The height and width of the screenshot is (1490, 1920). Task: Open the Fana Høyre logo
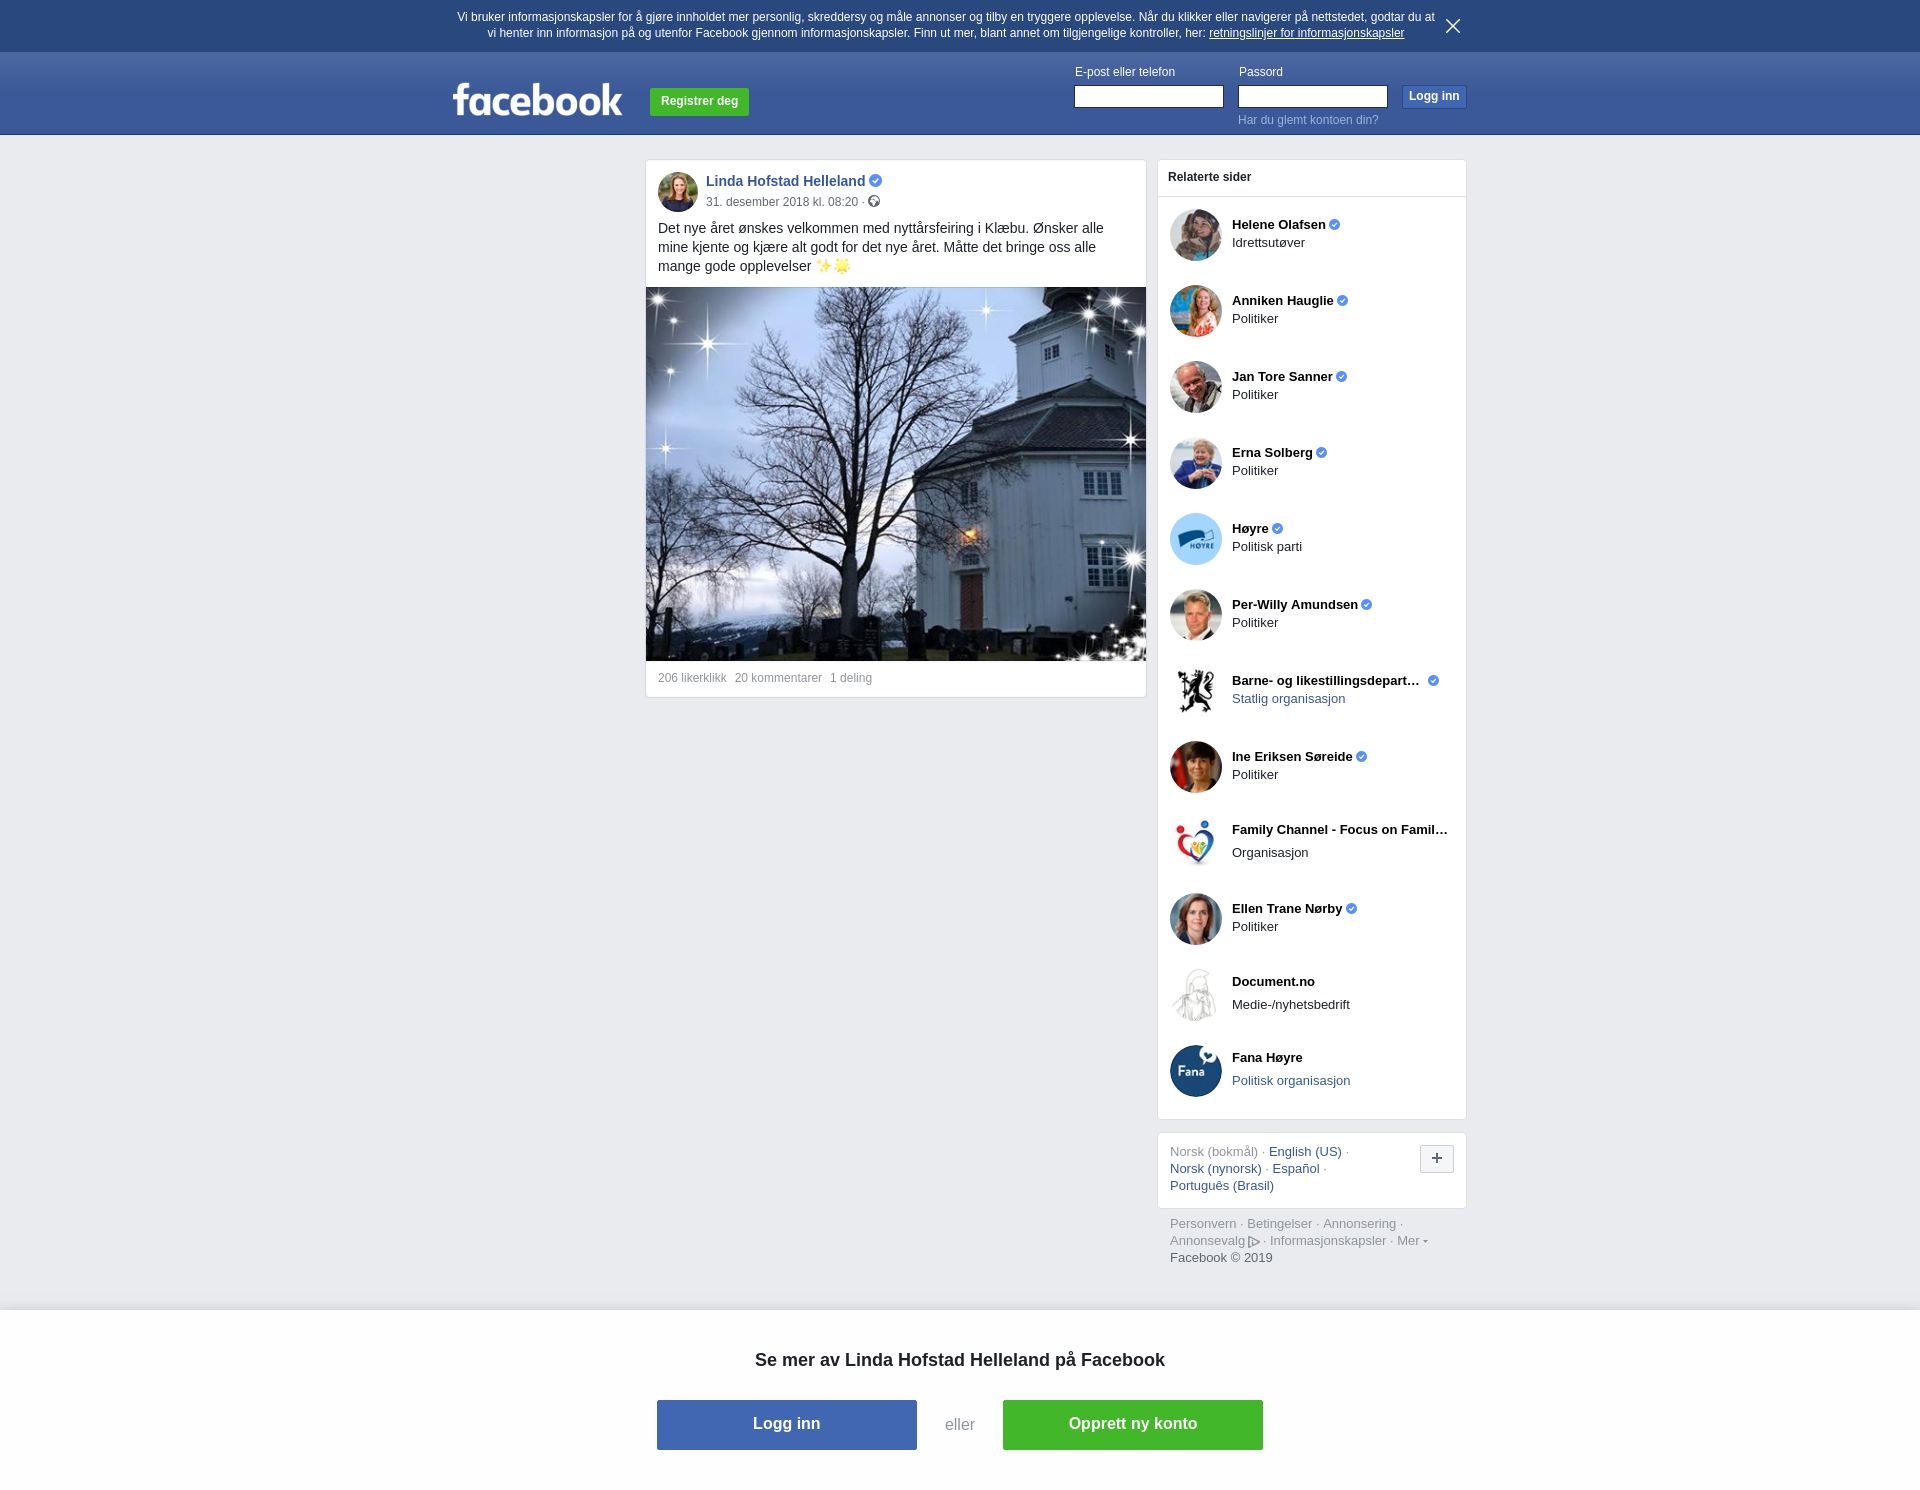[x=1196, y=1071]
